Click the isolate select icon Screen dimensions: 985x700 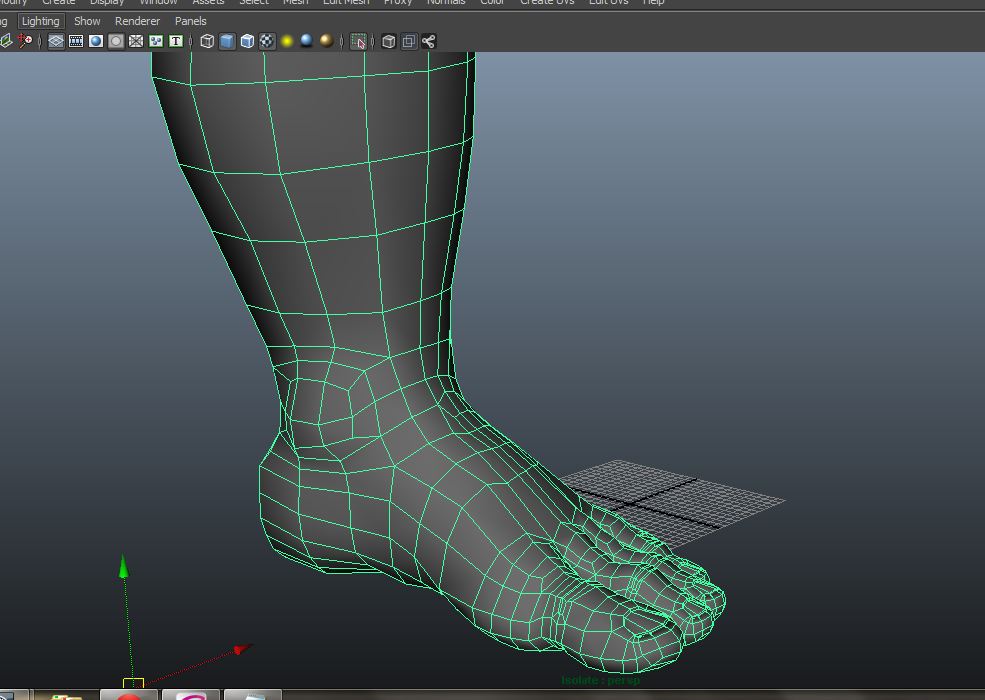pos(358,41)
